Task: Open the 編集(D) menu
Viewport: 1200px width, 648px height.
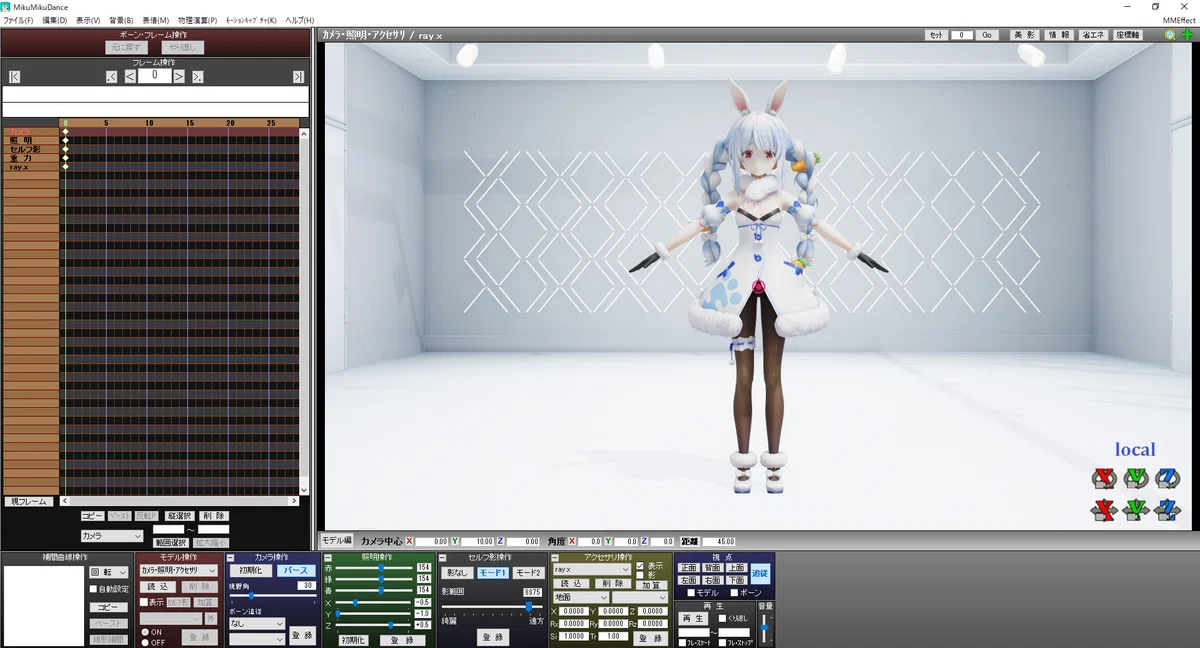Action: (x=55, y=20)
